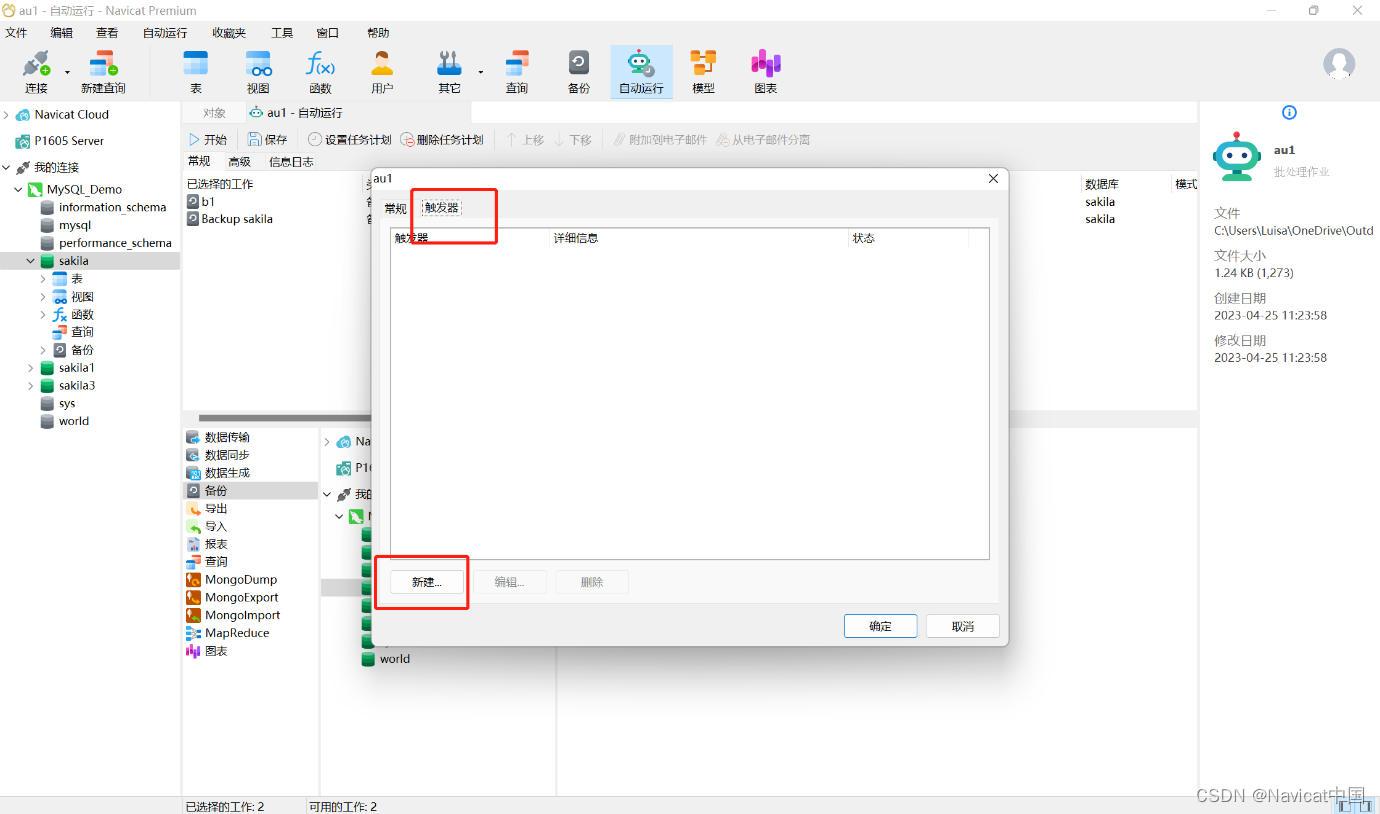Collapse the sakila database node
This screenshot has height=814, width=1380.
point(31,261)
